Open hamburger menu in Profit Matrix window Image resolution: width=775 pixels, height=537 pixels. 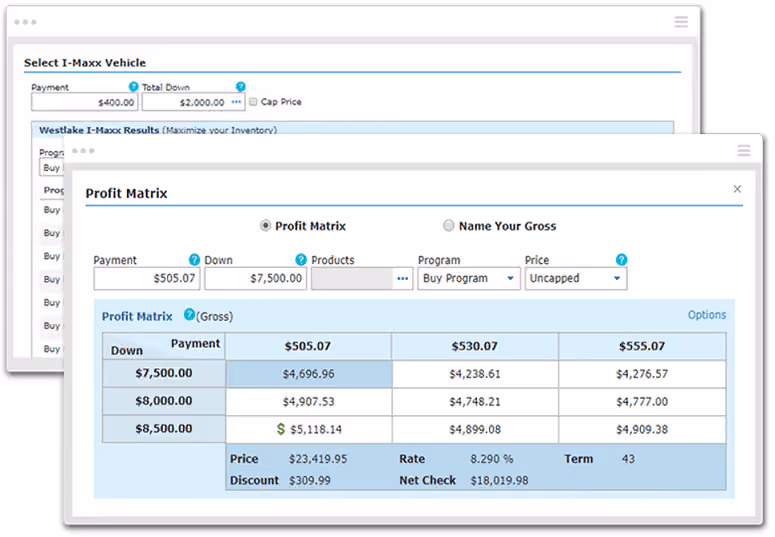click(x=744, y=150)
